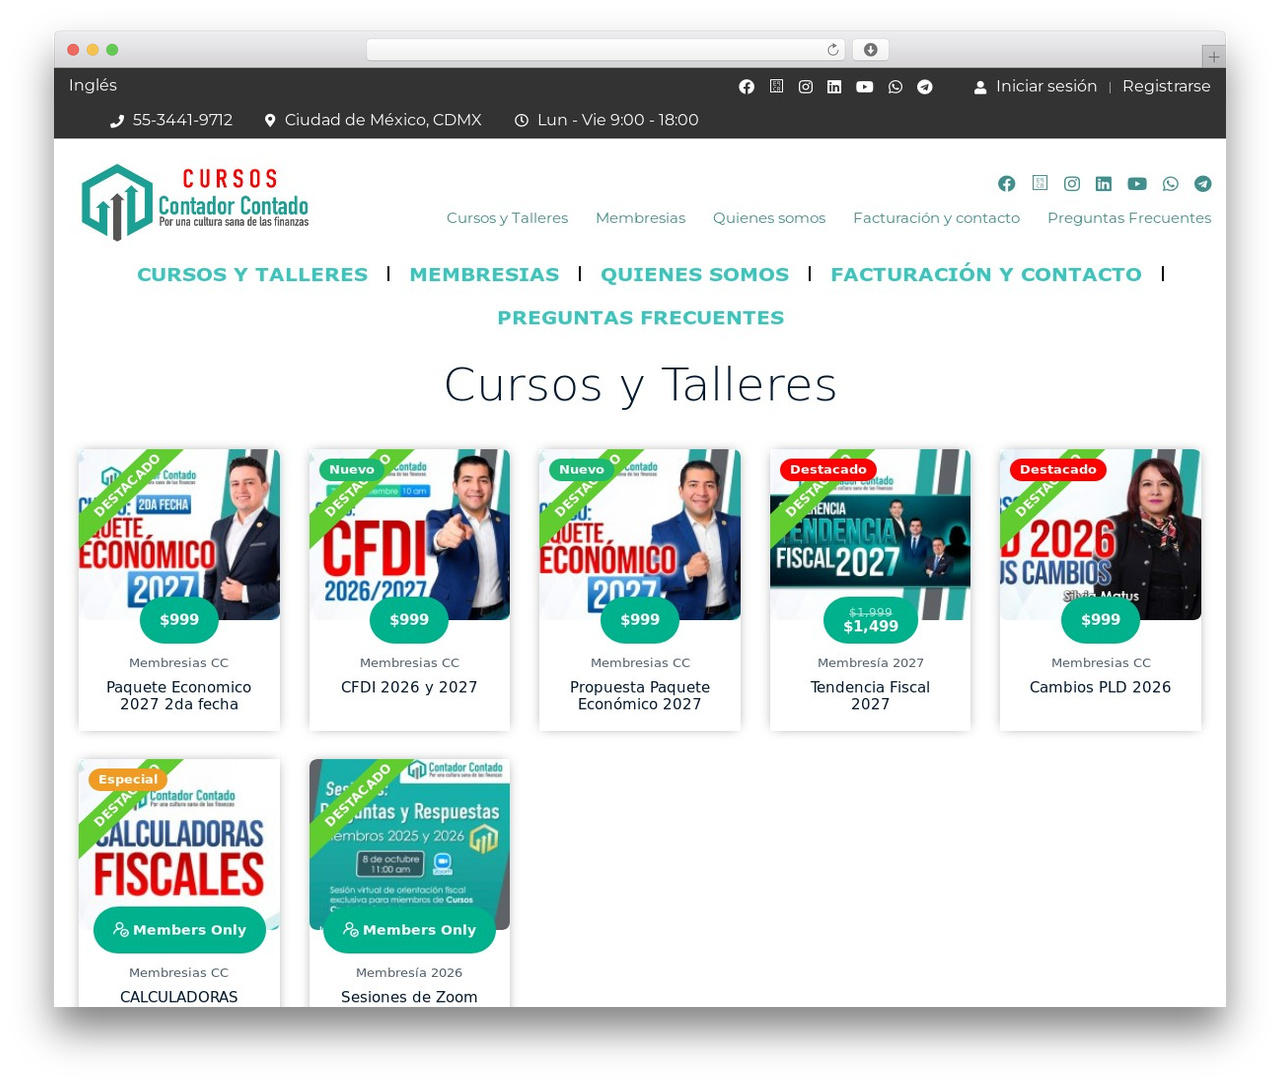This screenshot has height=1084, width=1280.
Task: Open Calculadoras Fiscales course thumbnail
Action: click(179, 844)
